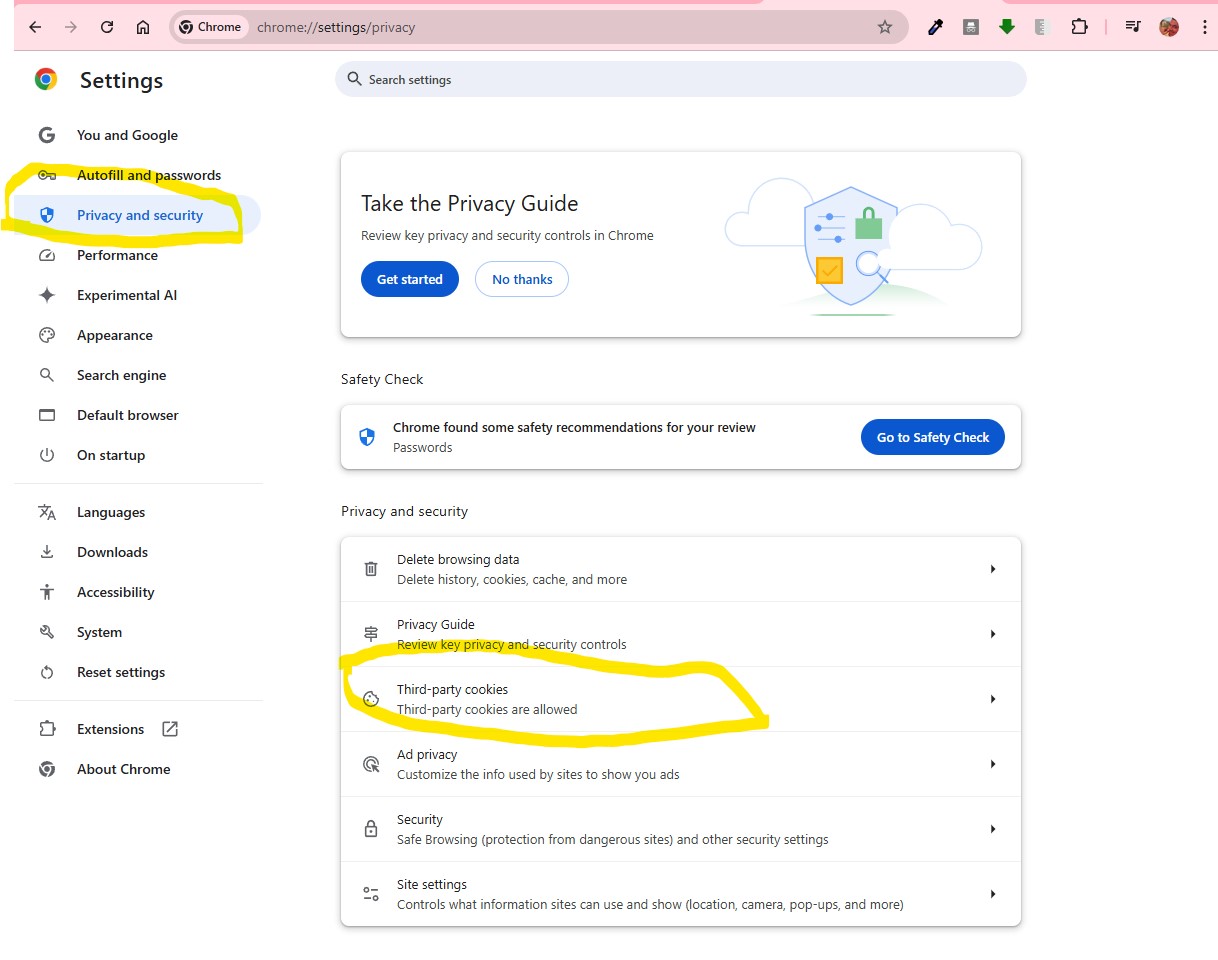Click the signpost icon for Privacy Guide
The height and width of the screenshot is (960, 1218).
click(x=371, y=634)
